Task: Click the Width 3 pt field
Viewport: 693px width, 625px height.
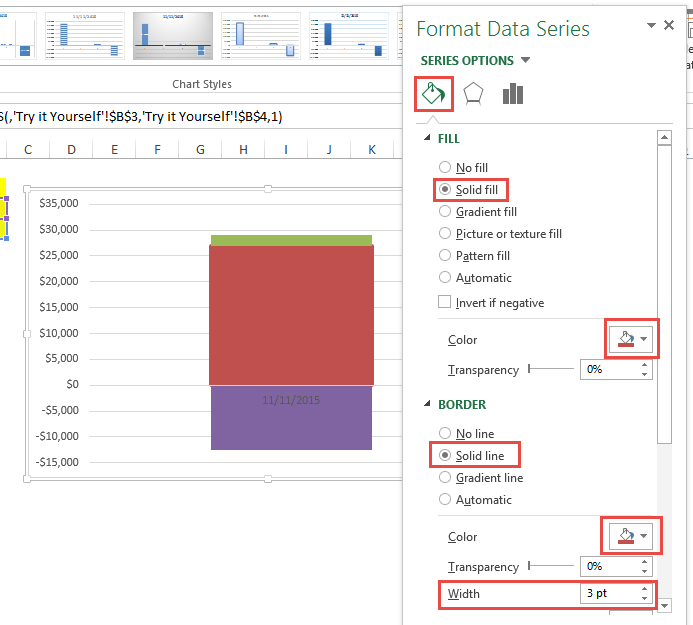Action: pyautogui.click(x=608, y=594)
